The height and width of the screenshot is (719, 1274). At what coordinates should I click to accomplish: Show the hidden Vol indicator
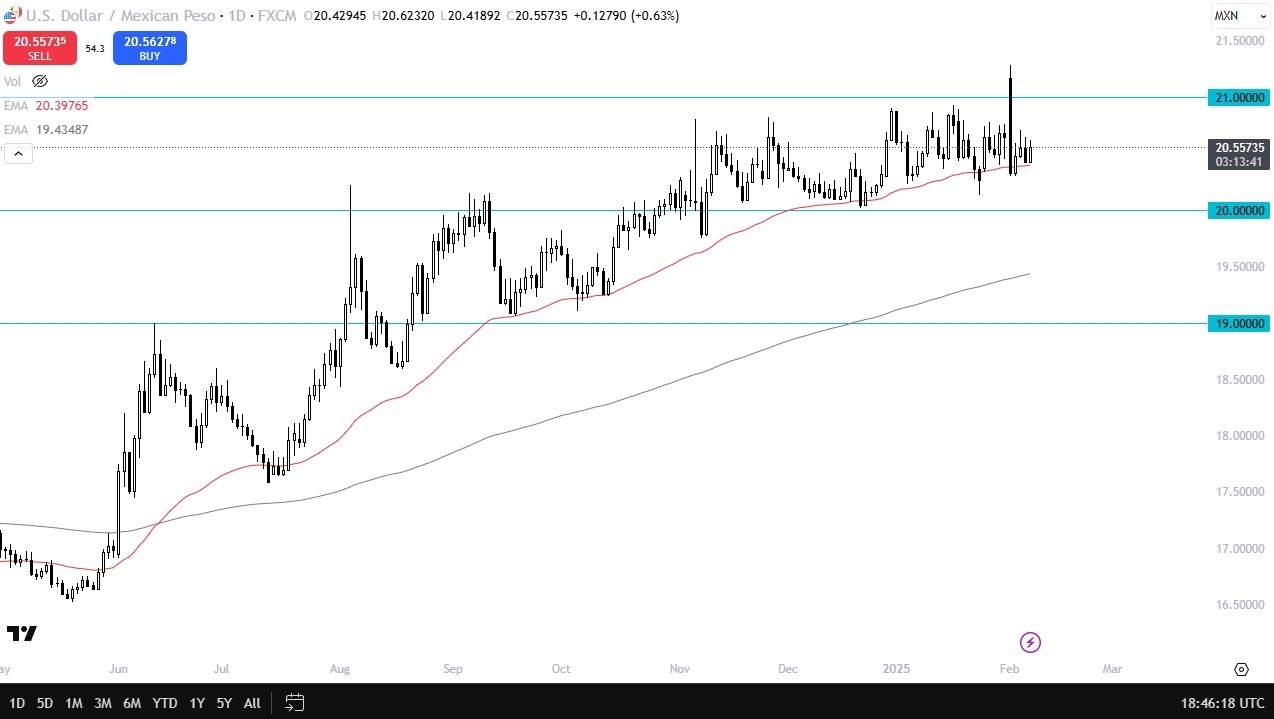point(40,81)
